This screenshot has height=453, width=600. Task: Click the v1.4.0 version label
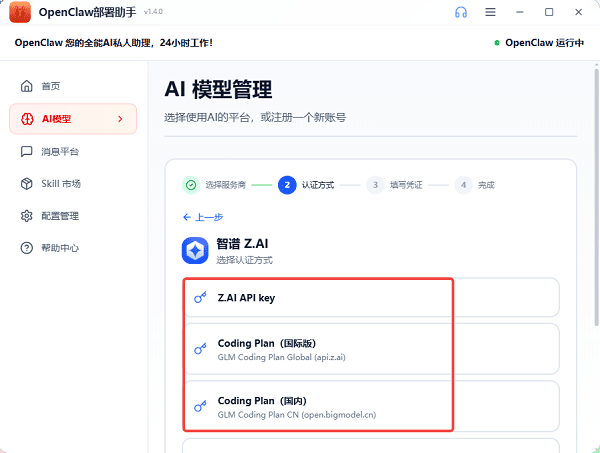point(153,12)
